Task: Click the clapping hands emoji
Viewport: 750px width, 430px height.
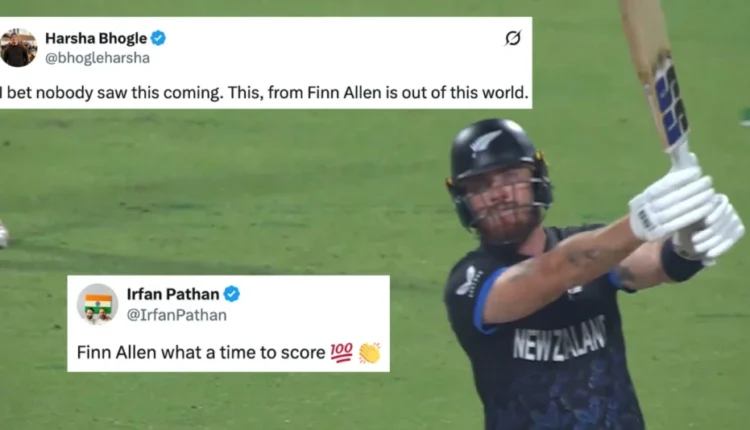Action: pyautogui.click(x=369, y=353)
